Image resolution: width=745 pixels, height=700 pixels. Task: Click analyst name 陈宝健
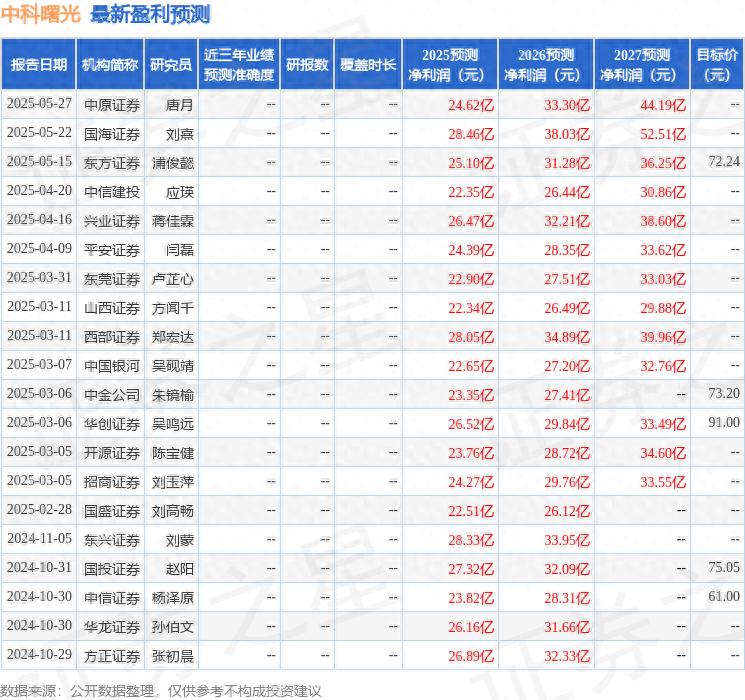tap(173, 453)
